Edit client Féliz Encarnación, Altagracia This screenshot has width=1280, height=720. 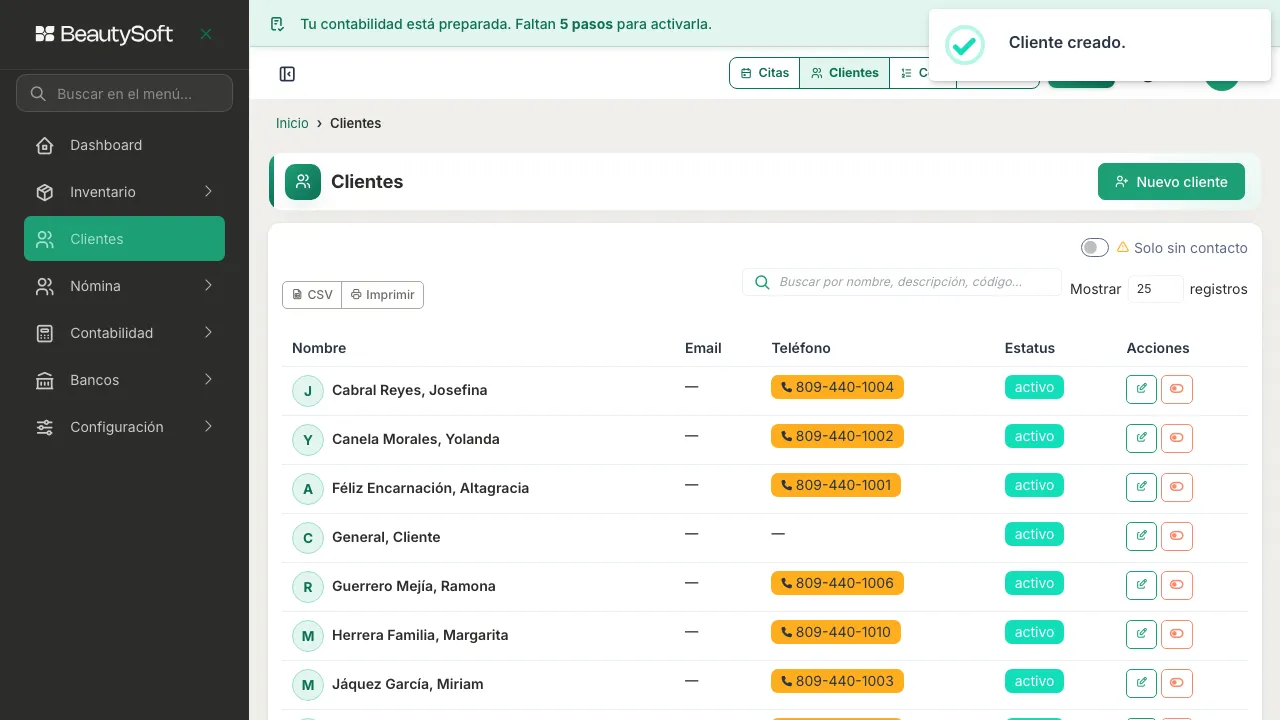1141,487
